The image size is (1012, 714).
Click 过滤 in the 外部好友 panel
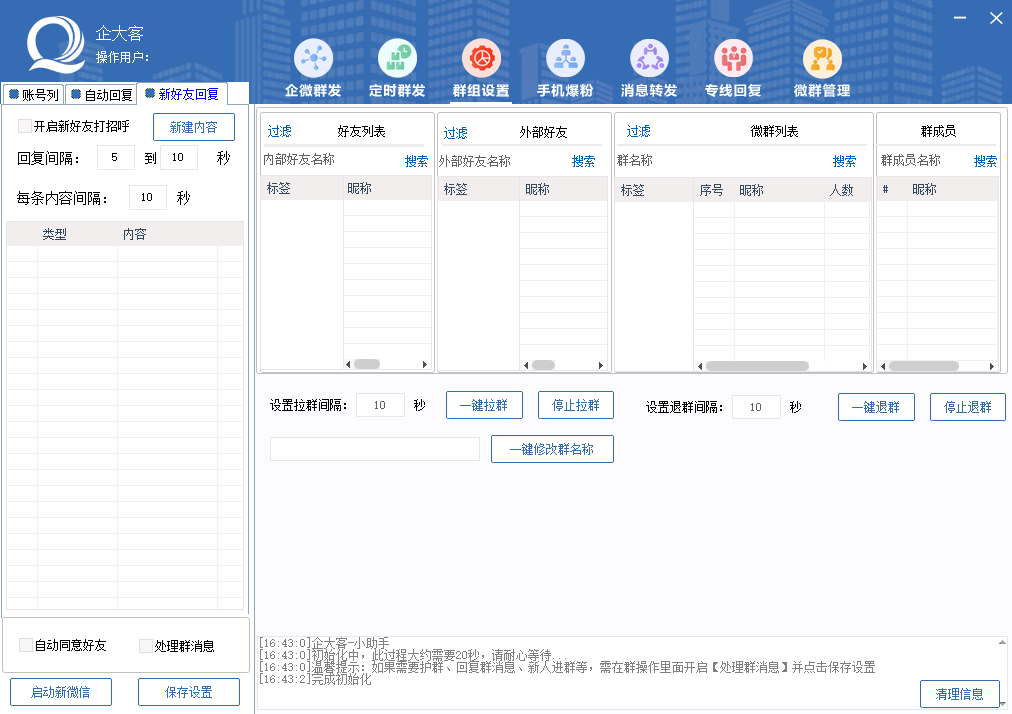455,133
